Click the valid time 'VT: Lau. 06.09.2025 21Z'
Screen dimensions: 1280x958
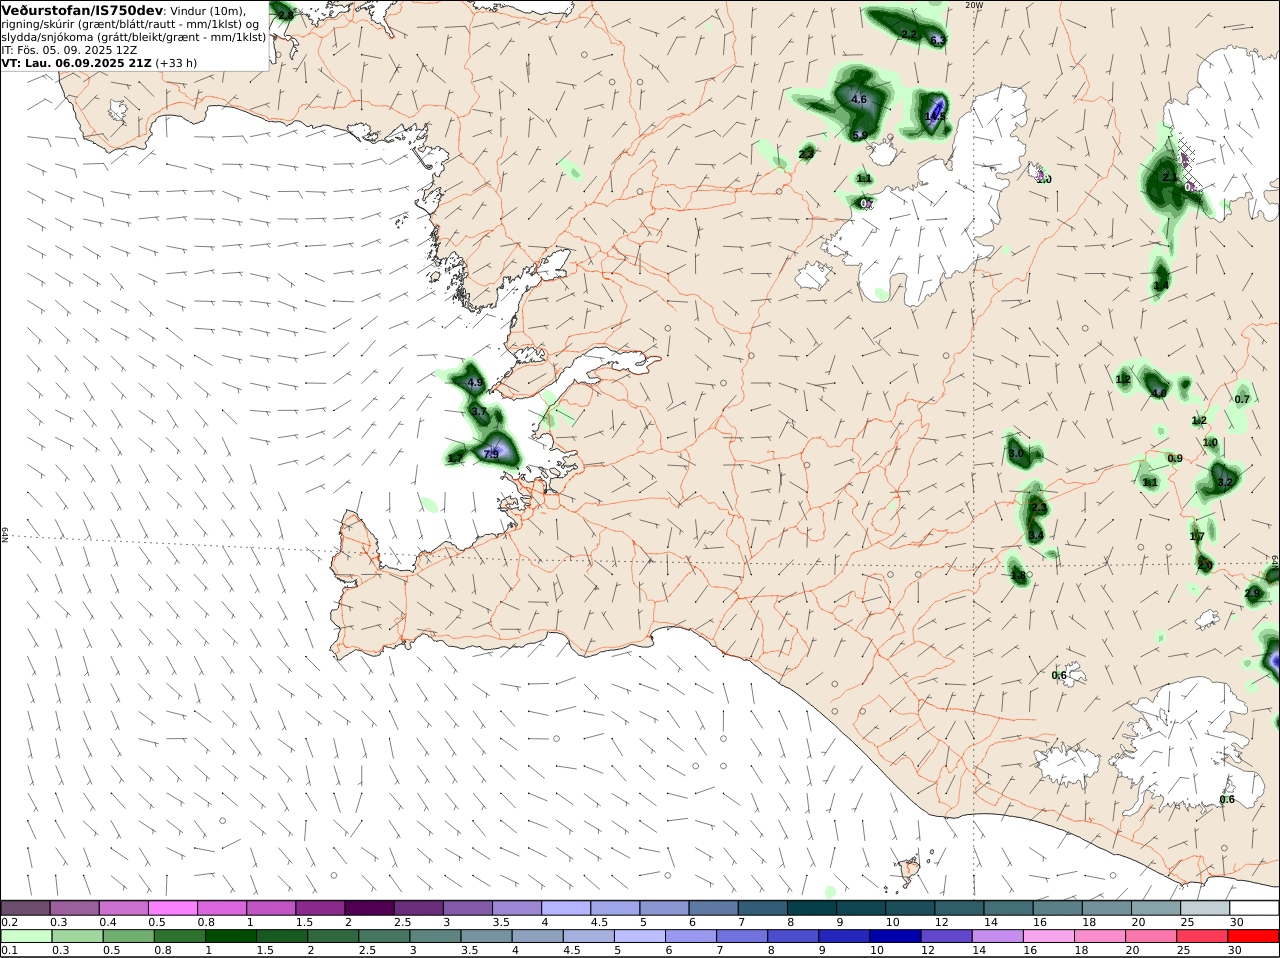click(x=76, y=62)
